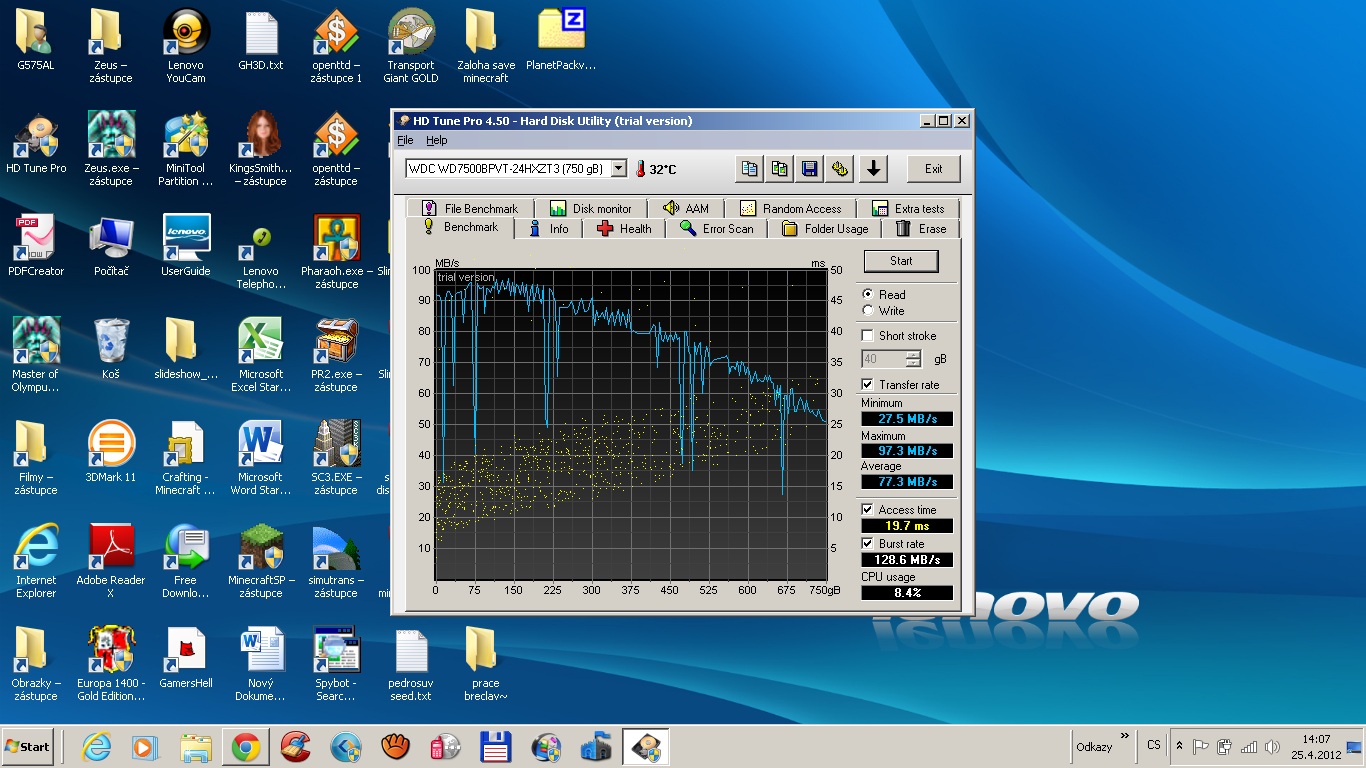Expand the WDC drive selection dropdown
Viewport: 1366px width, 768px height.
pos(618,169)
